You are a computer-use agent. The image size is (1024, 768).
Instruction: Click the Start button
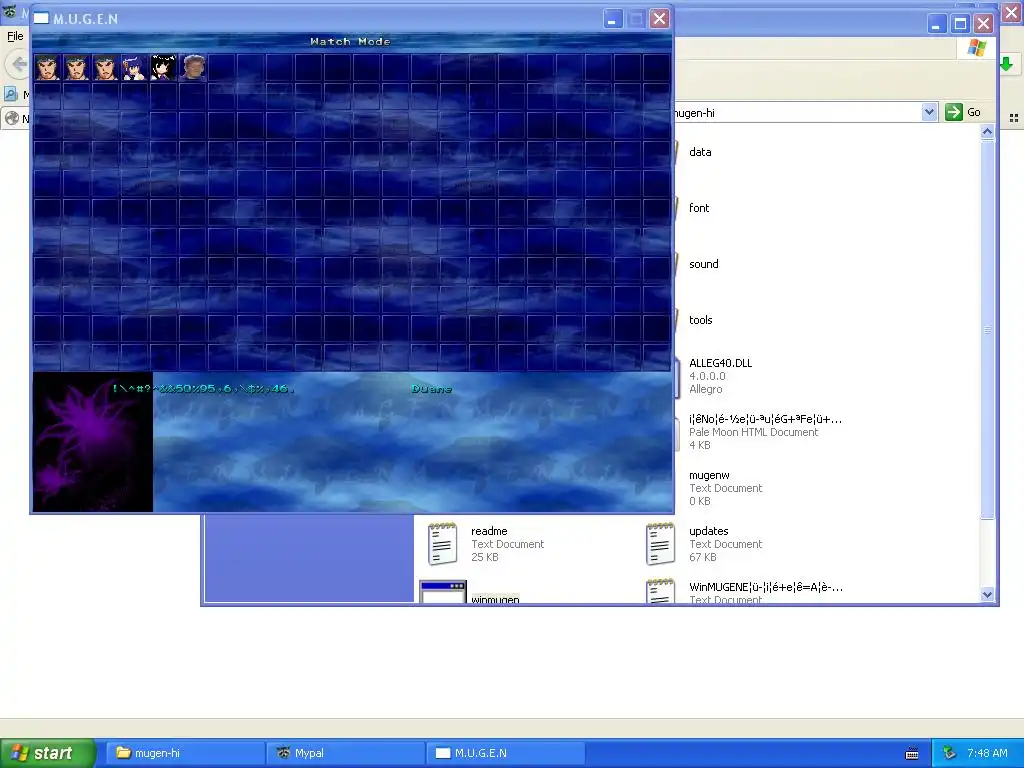(x=48, y=753)
